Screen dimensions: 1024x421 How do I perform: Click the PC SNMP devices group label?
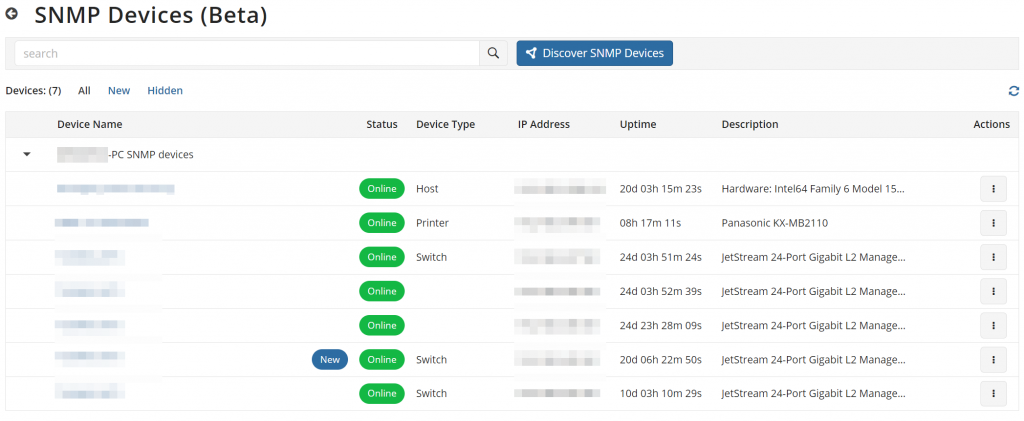click(125, 155)
